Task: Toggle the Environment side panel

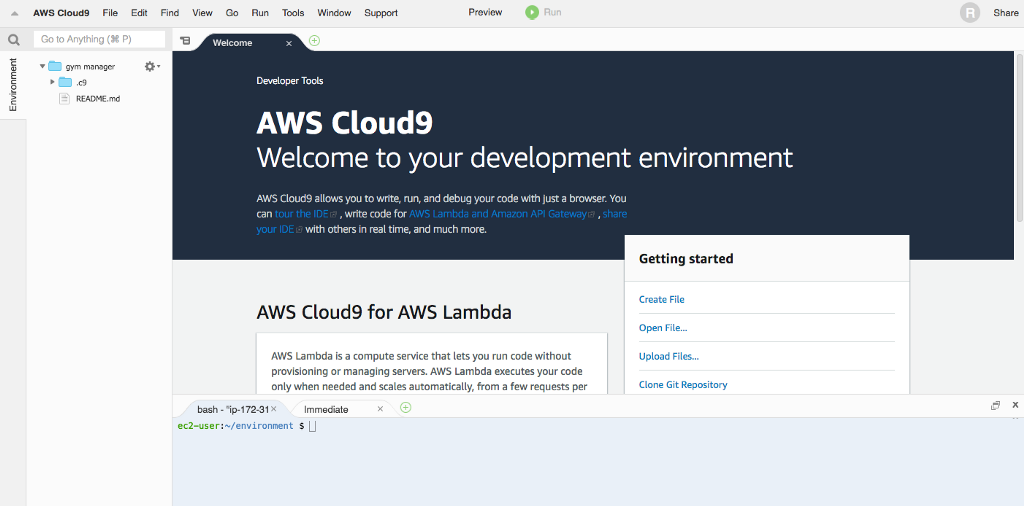Action: point(13,85)
